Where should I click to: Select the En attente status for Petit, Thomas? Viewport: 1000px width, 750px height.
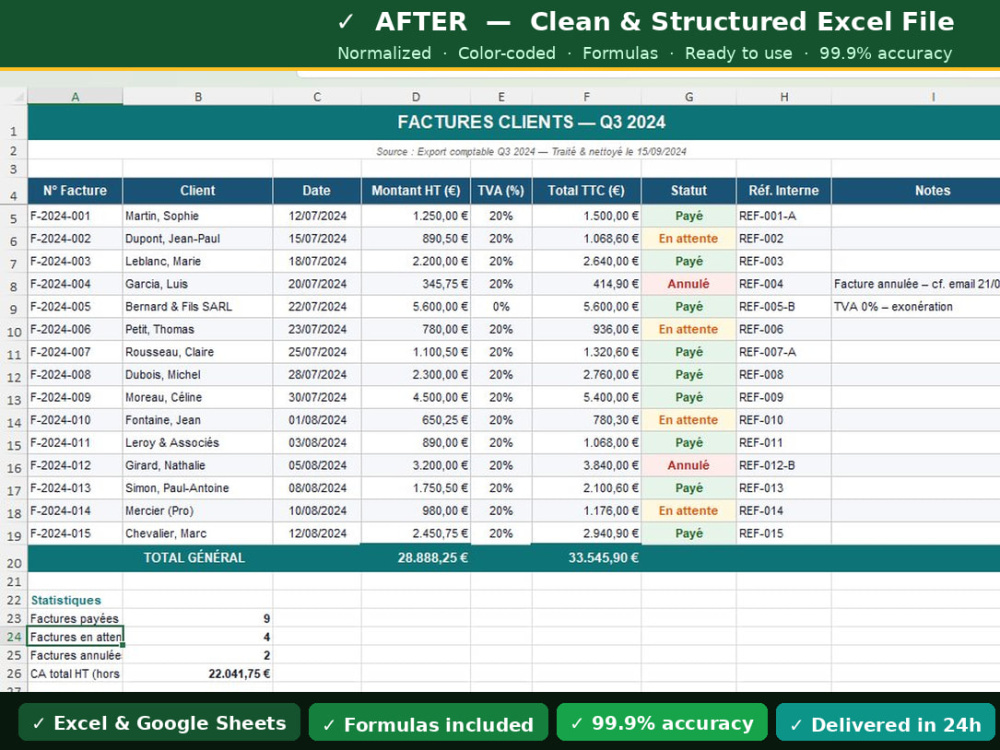689,329
